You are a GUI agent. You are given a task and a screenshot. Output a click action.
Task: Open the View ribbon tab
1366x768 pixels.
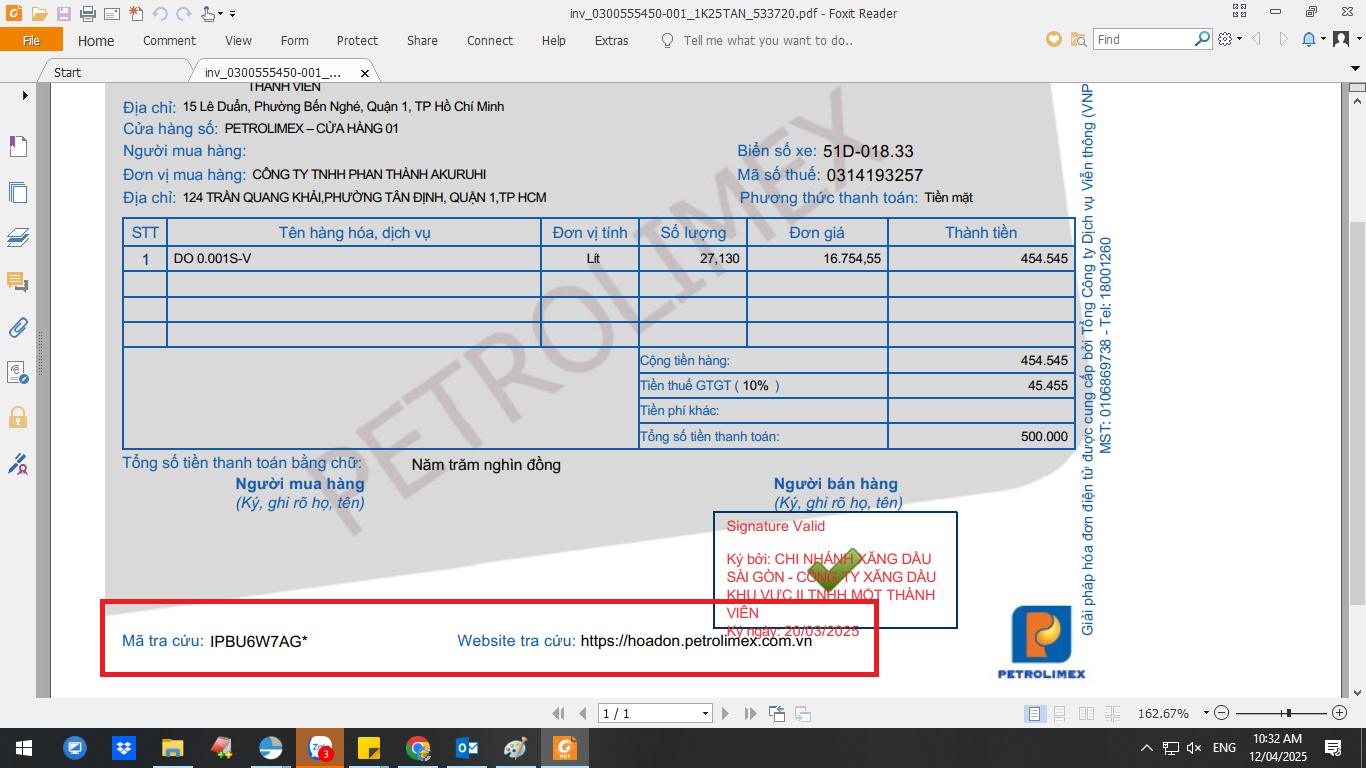coord(238,41)
